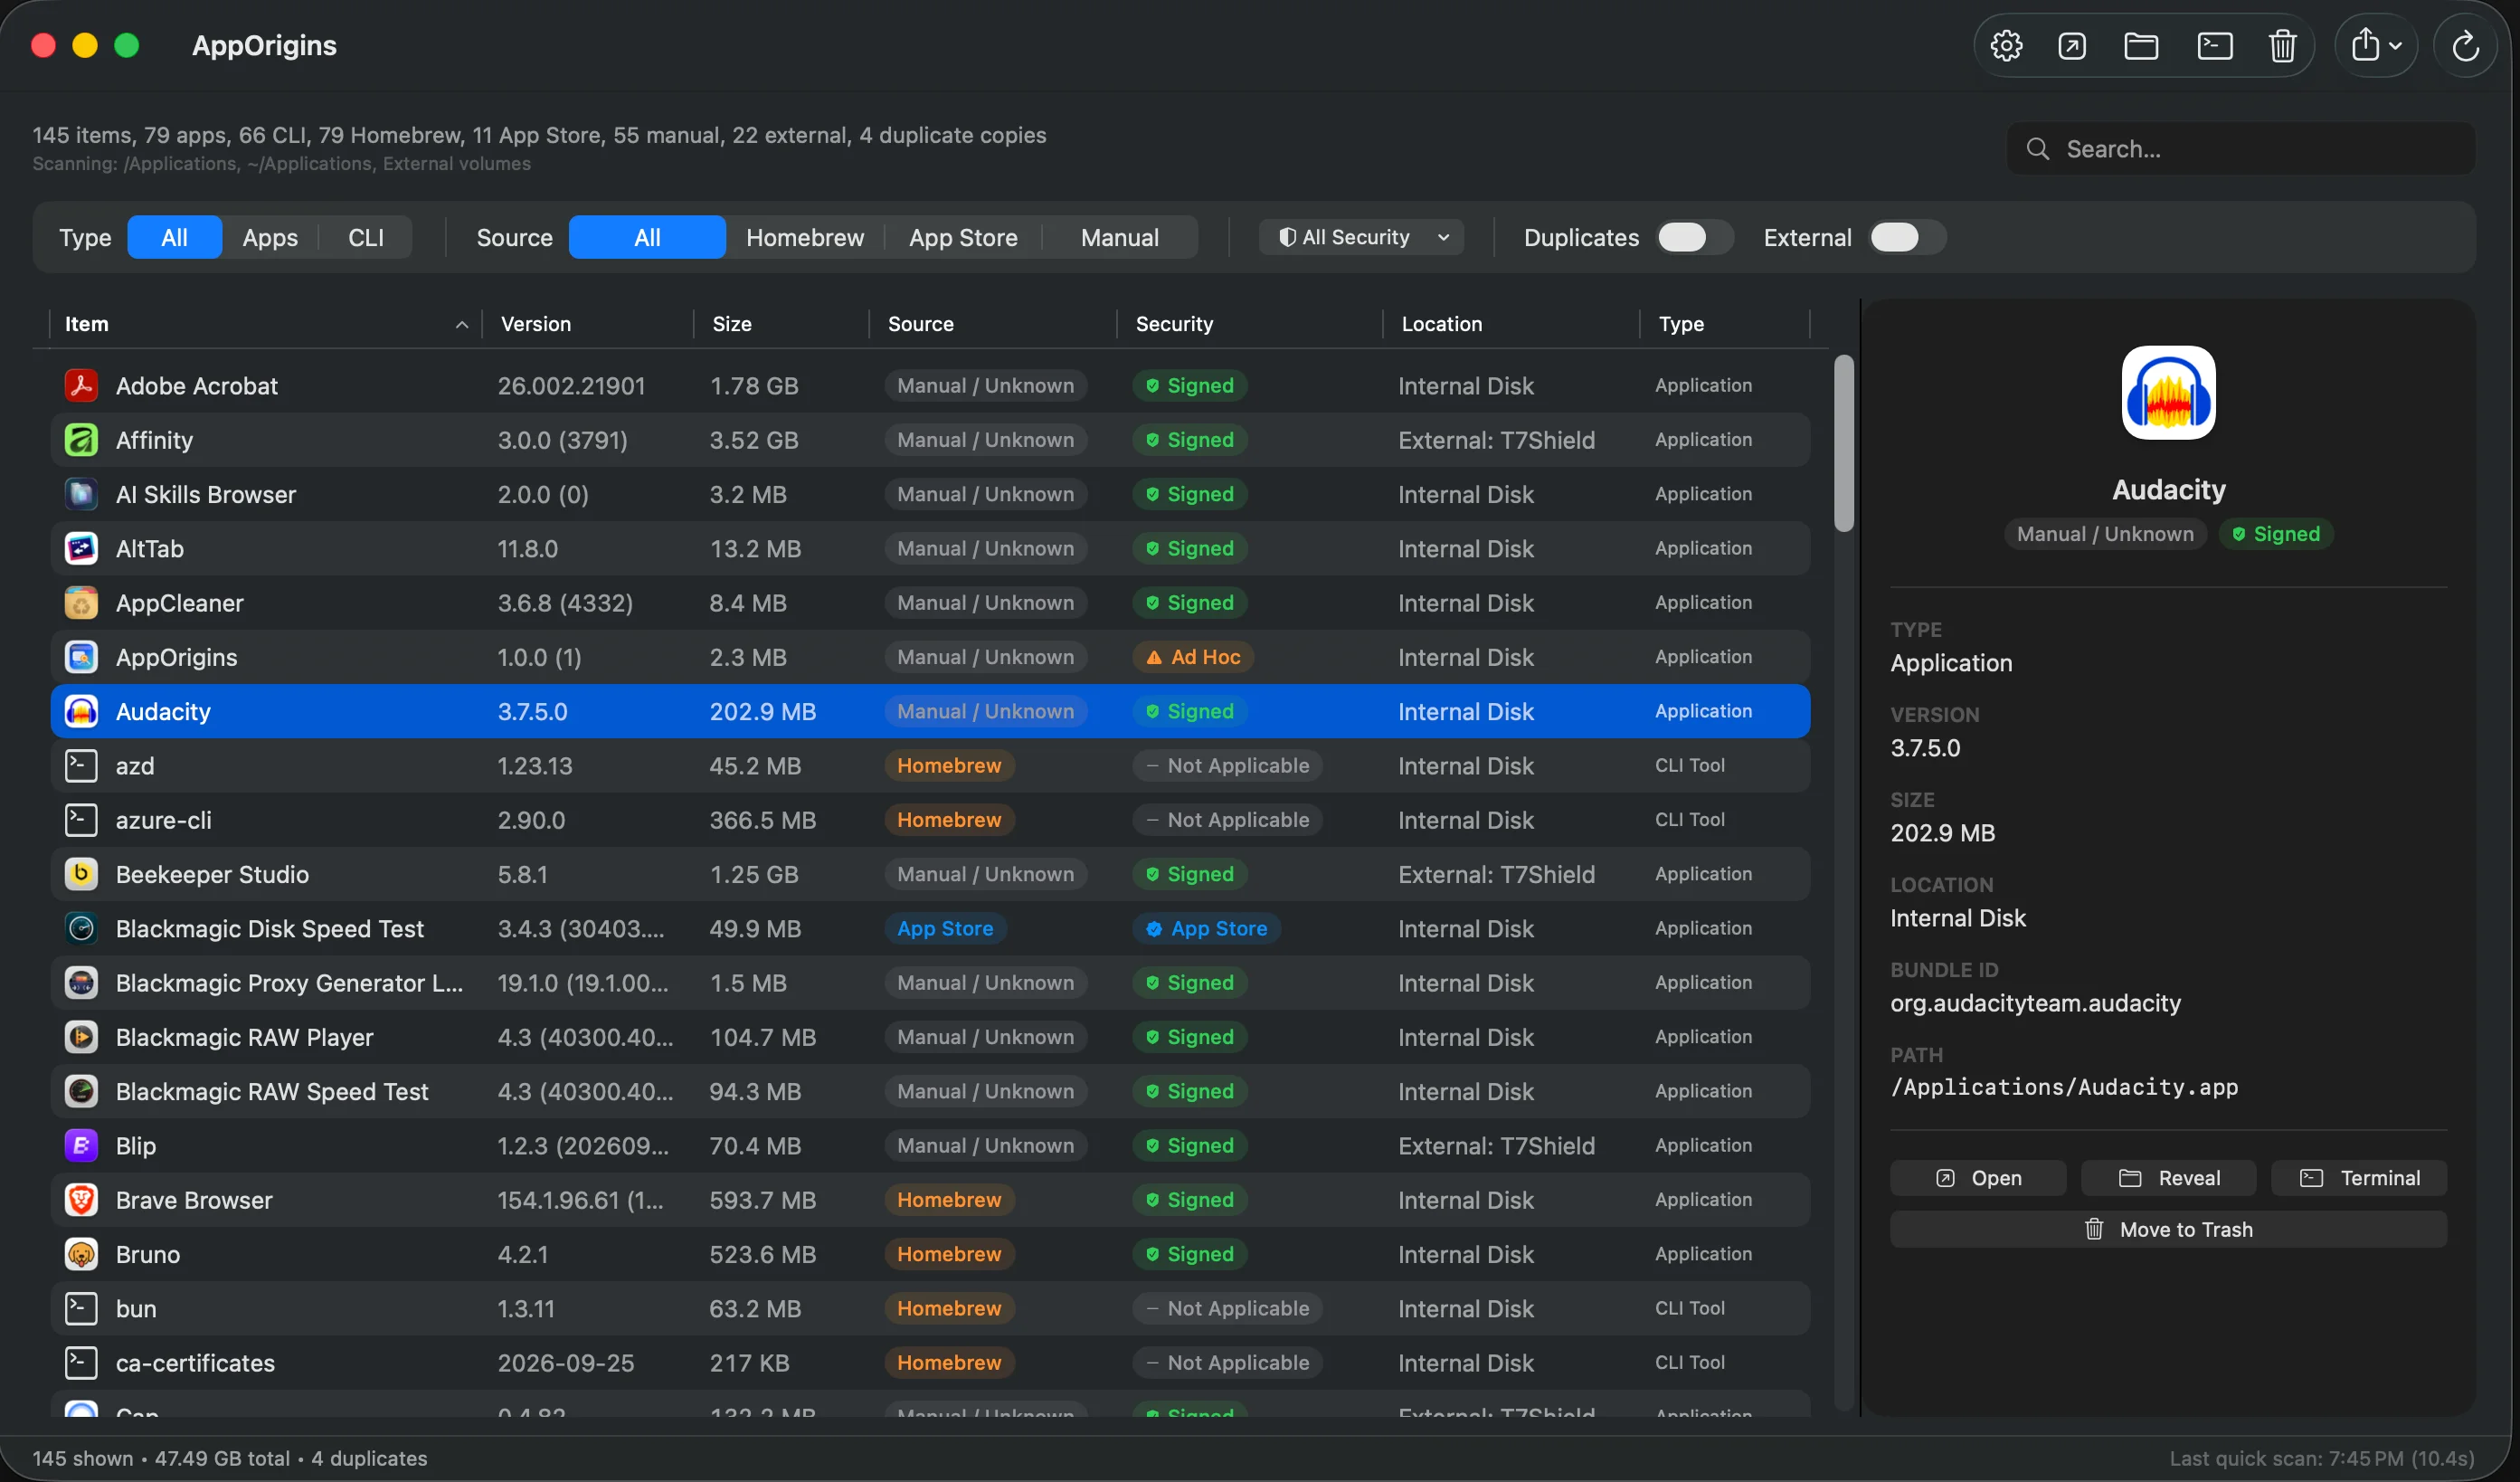
Task: Click azd's Not Applicable badge
Action: [1227, 766]
